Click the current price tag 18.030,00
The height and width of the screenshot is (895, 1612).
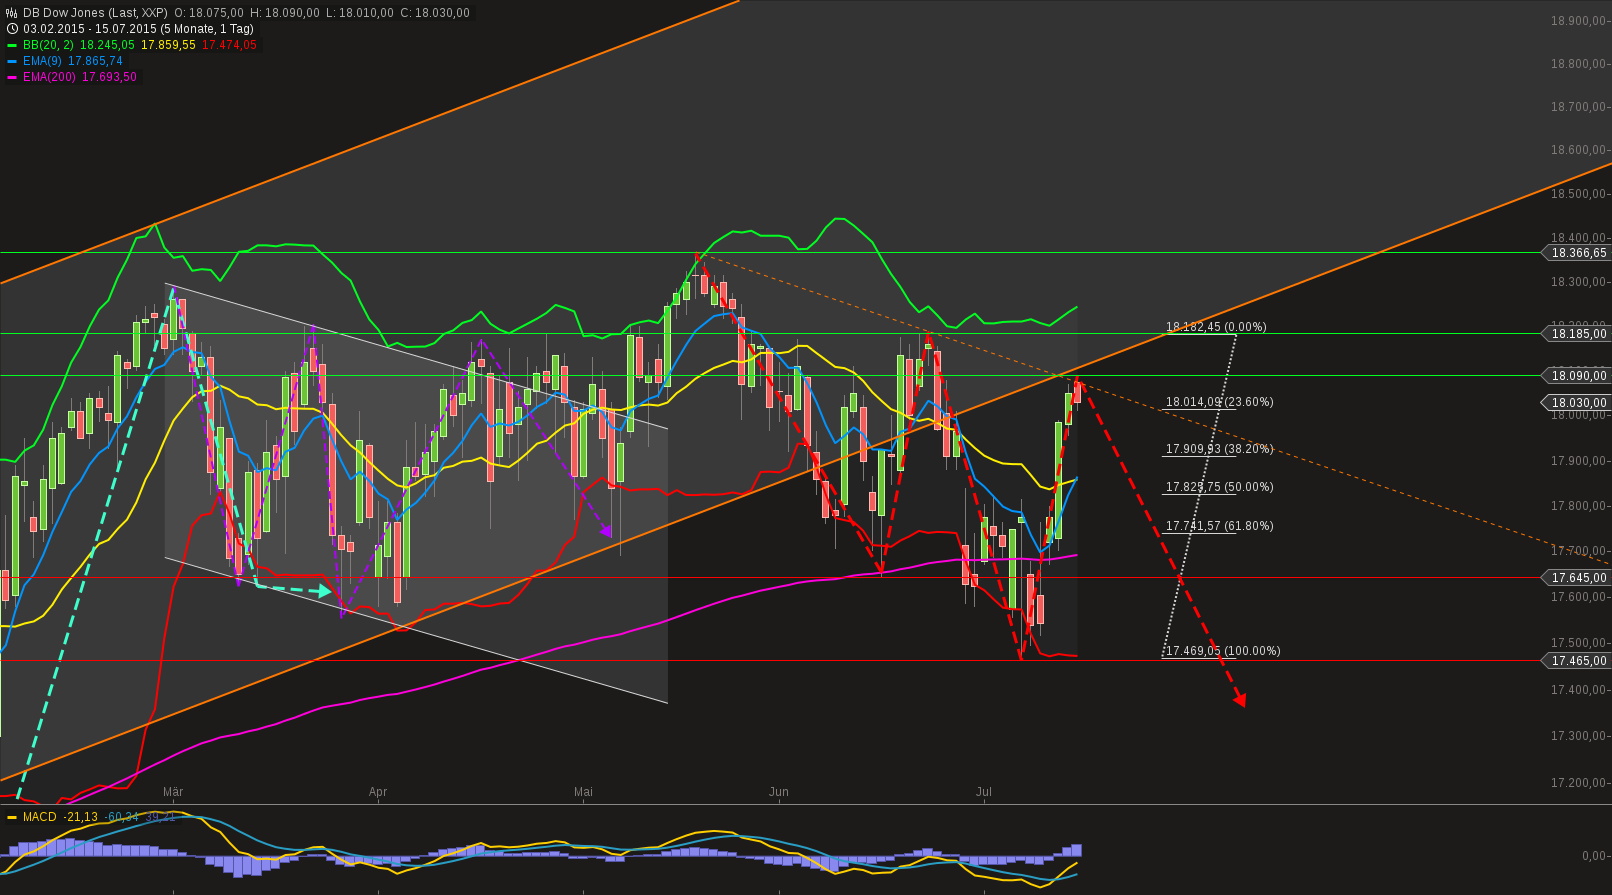1578,403
